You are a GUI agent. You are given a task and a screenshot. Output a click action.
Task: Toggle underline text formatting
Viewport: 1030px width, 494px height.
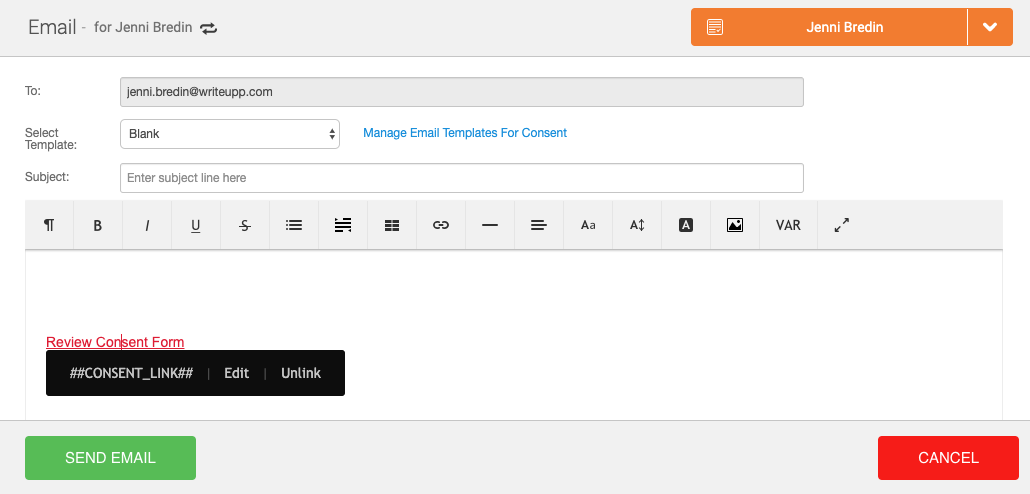[196, 225]
